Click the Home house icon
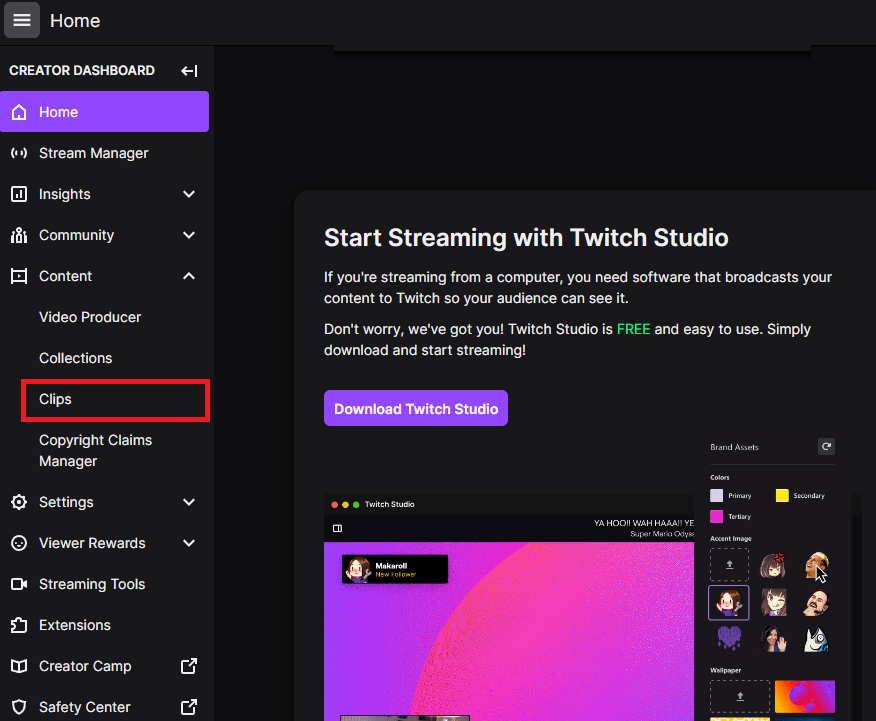This screenshot has height=721, width=876. tap(19, 112)
